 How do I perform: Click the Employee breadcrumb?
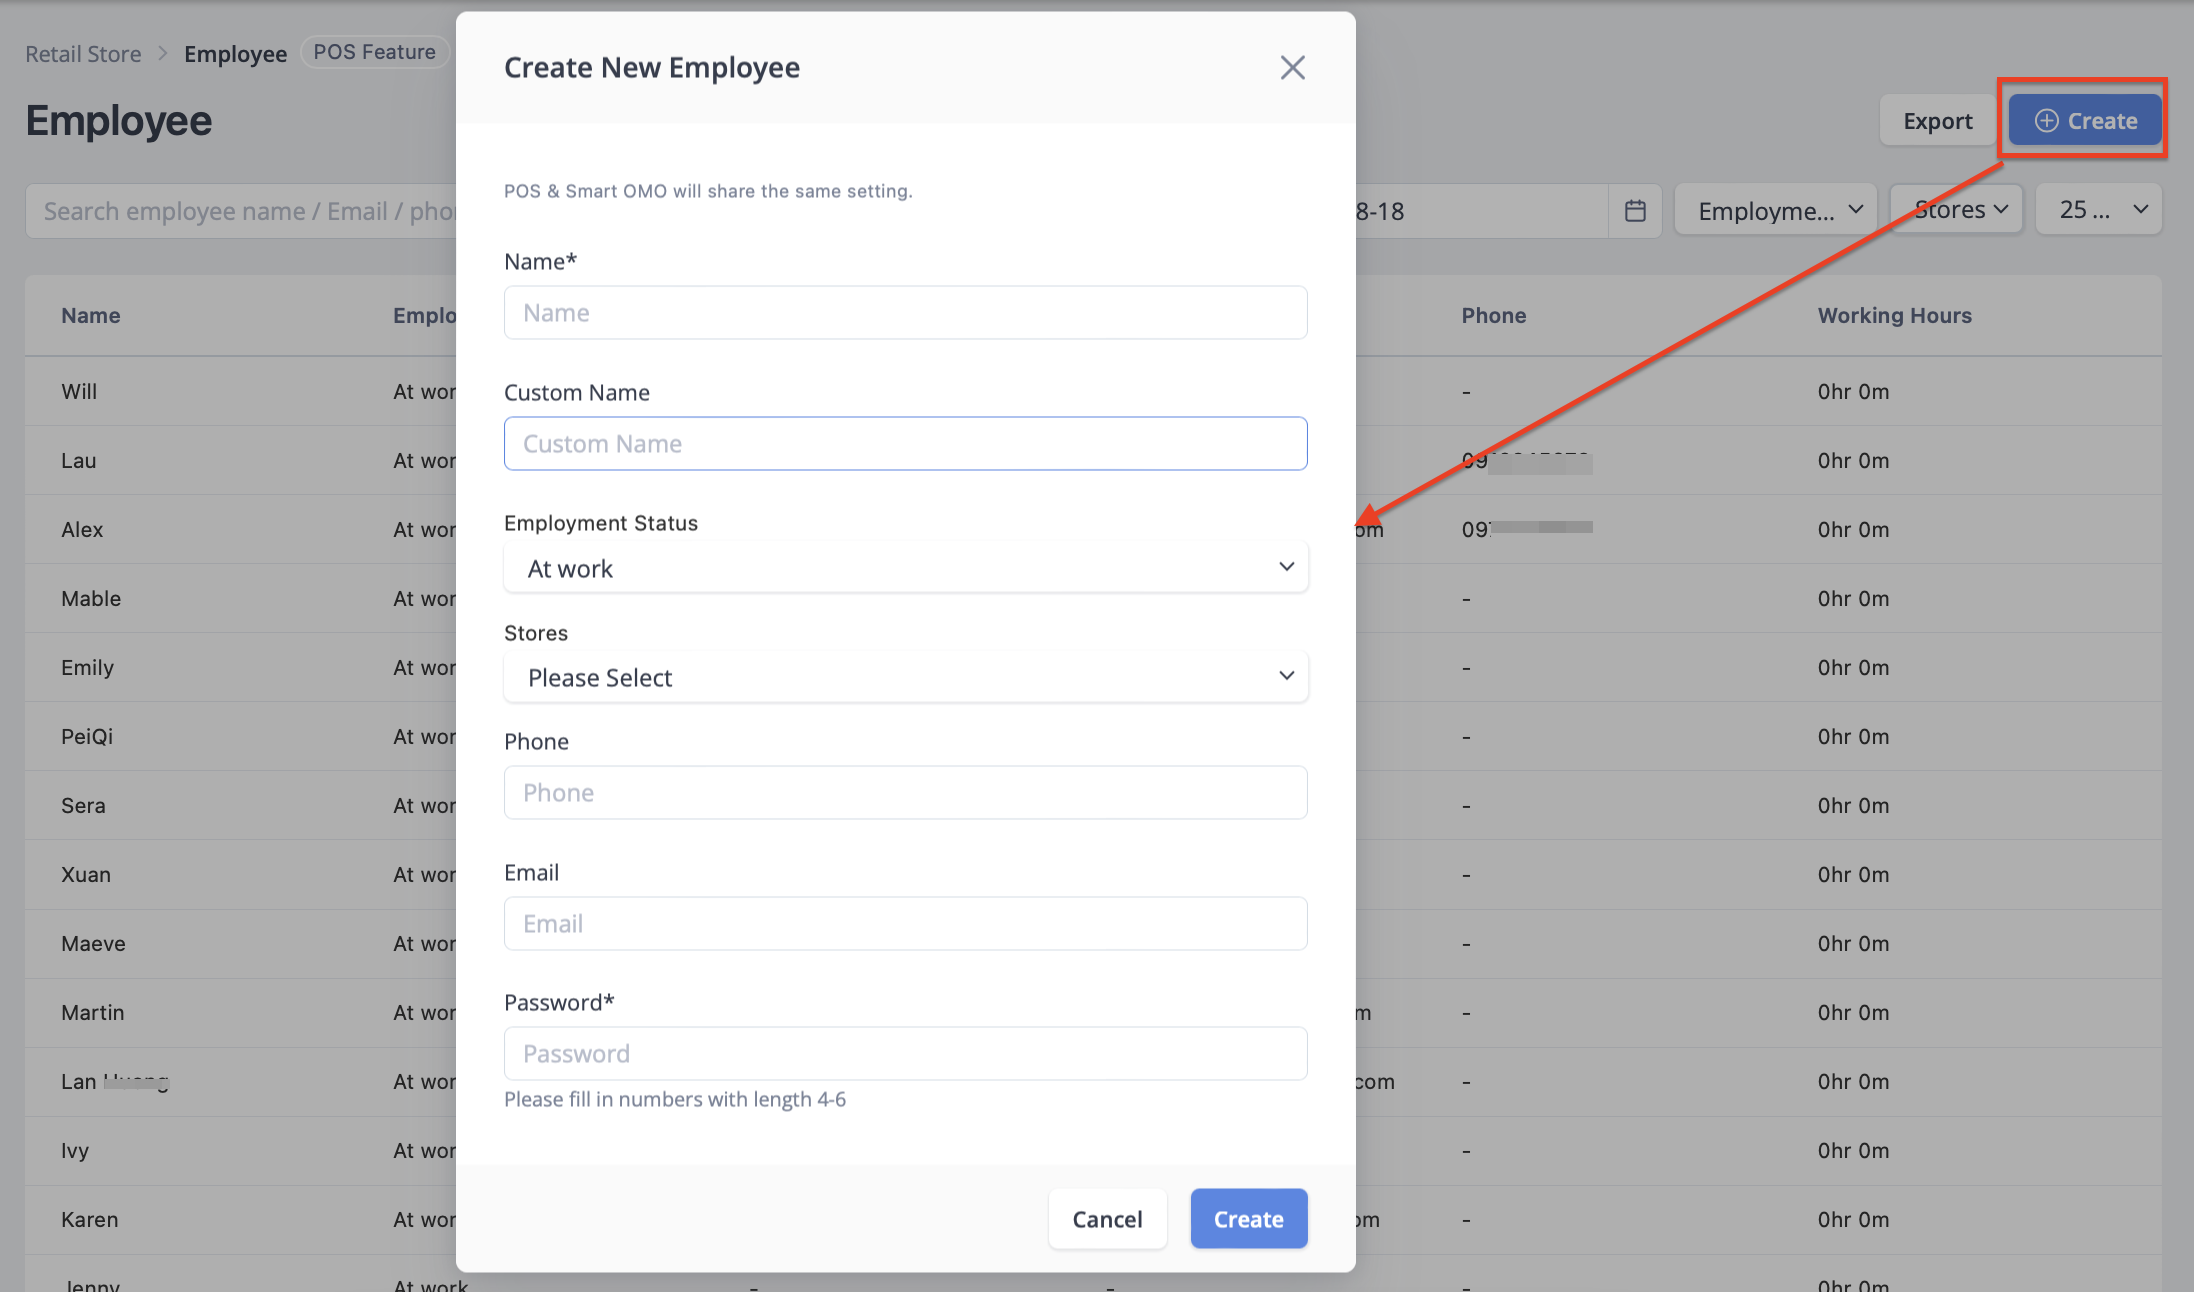click(x=235, y=54)
